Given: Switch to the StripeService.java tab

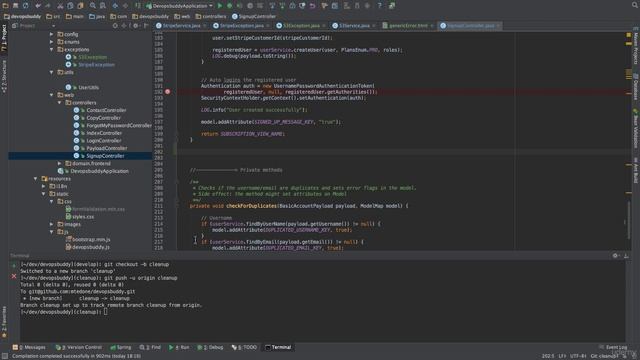Looking at the screenshot, I should coord(181,26).
